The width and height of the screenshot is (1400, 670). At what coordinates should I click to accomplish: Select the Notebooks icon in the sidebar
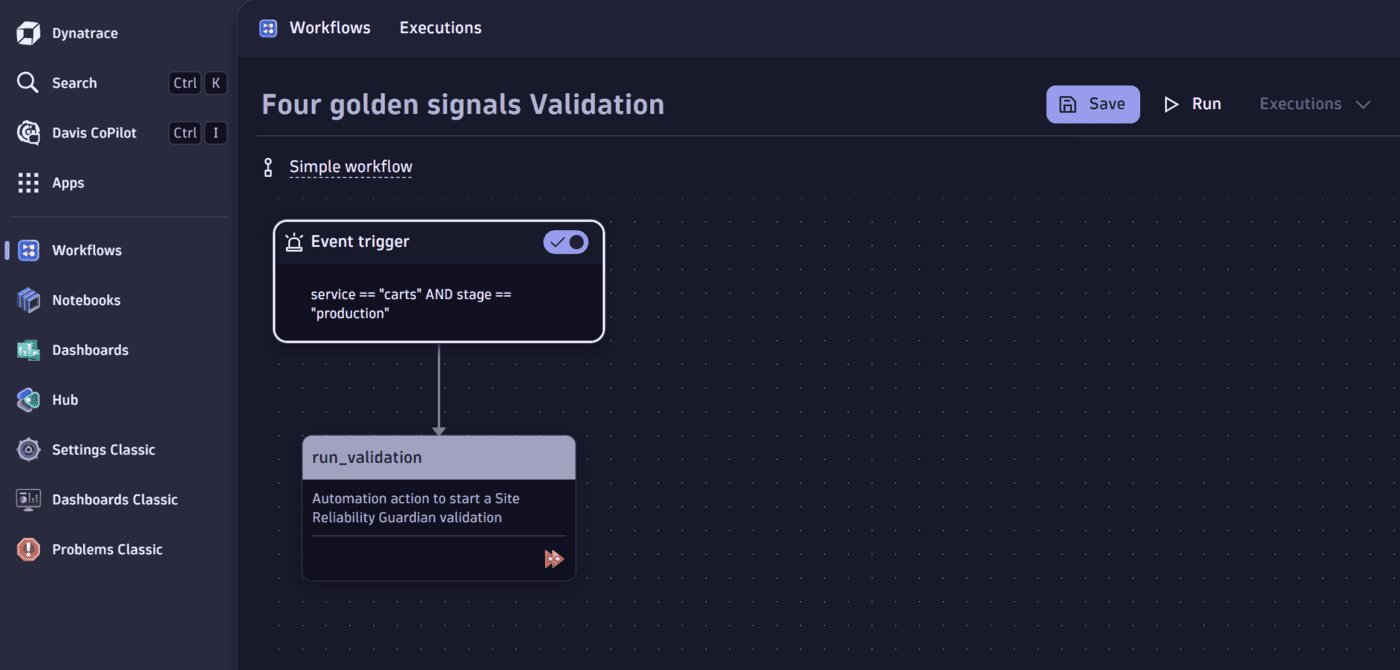click(27, 299)
